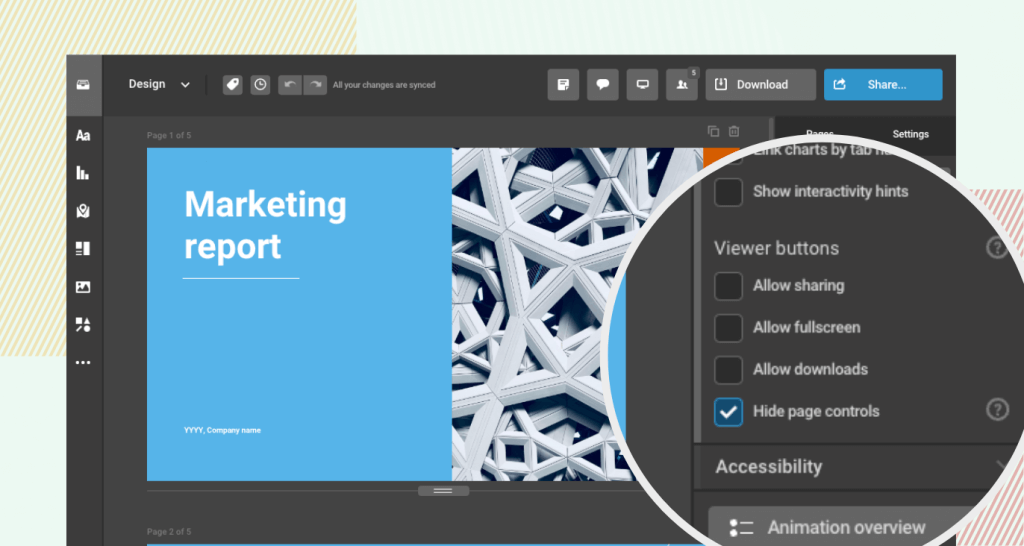Click the version history clock icon
1024x546 pixels.
260,85
